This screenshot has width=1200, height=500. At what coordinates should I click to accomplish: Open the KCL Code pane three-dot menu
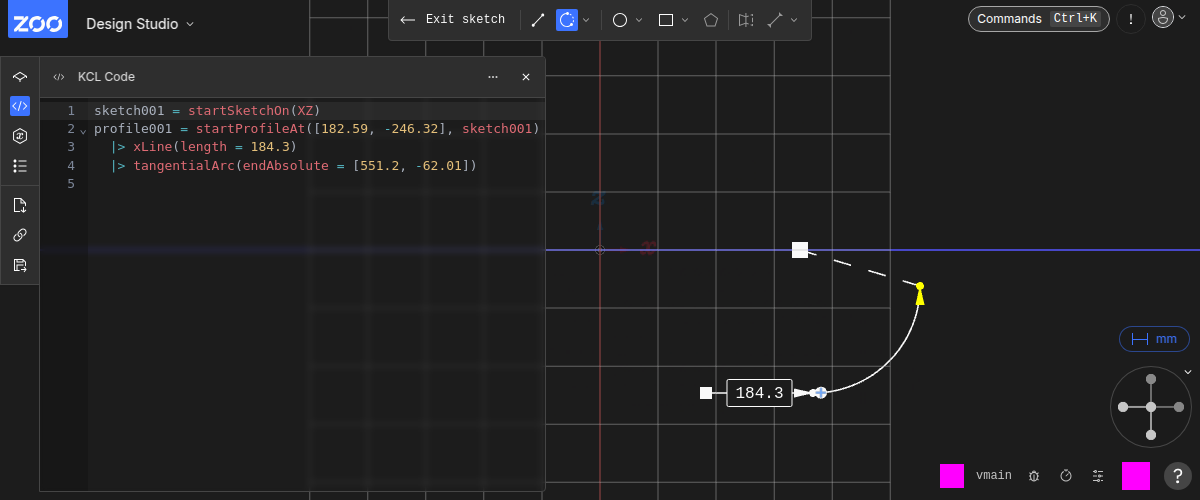pyautogui.click(x=493, y=77)
